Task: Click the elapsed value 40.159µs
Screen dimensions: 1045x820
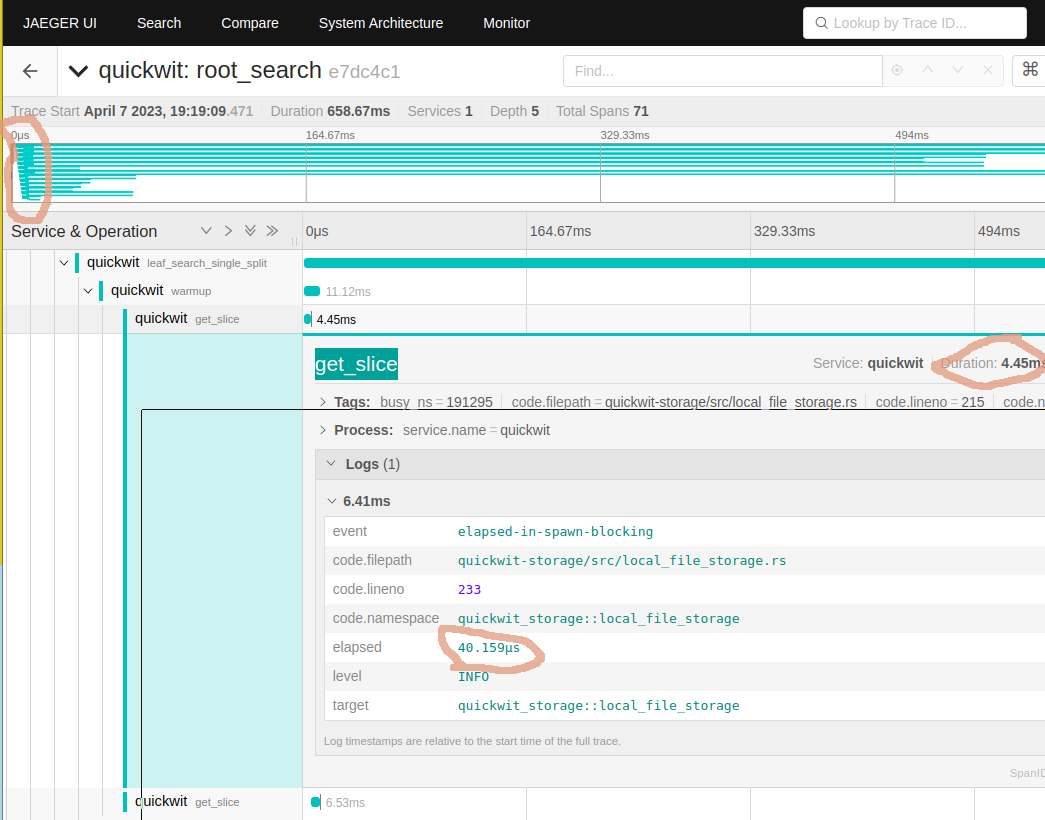Action: pos(489,647)
